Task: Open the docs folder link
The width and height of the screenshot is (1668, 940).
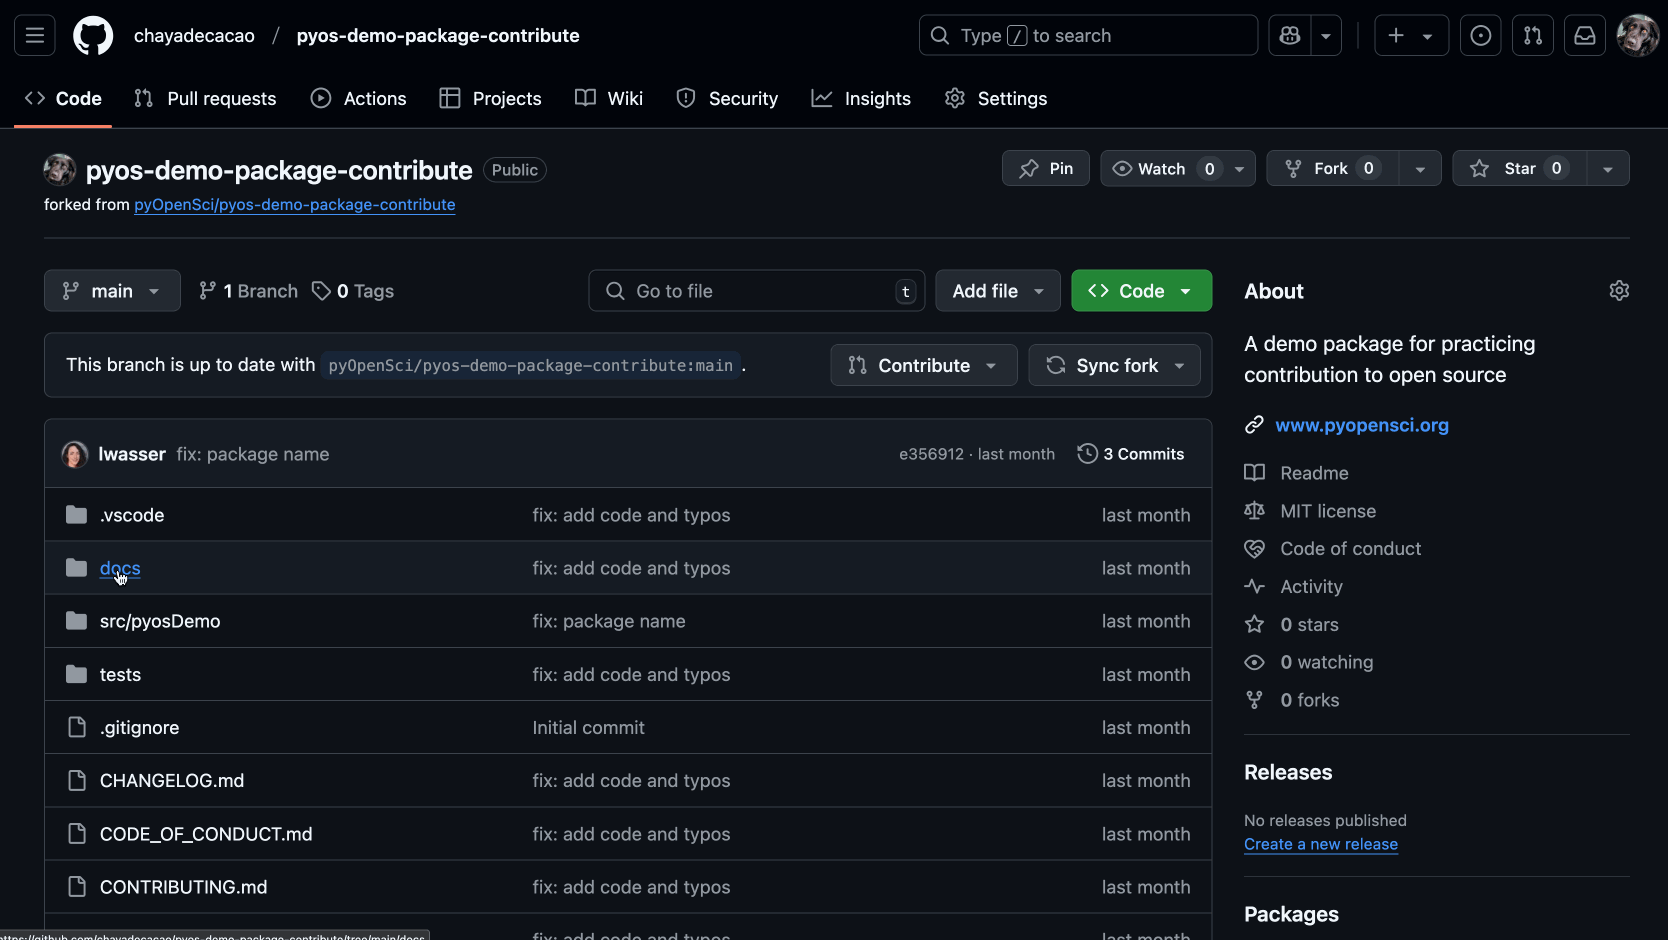Action: click(120, 568)
